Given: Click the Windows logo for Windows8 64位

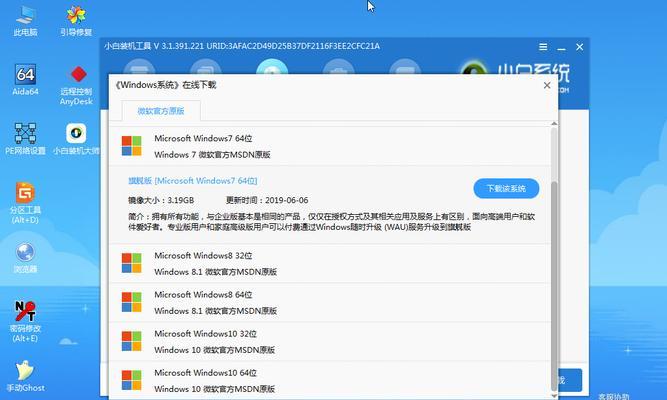Looking at the screenshot, I should click(x=131, y=302).
